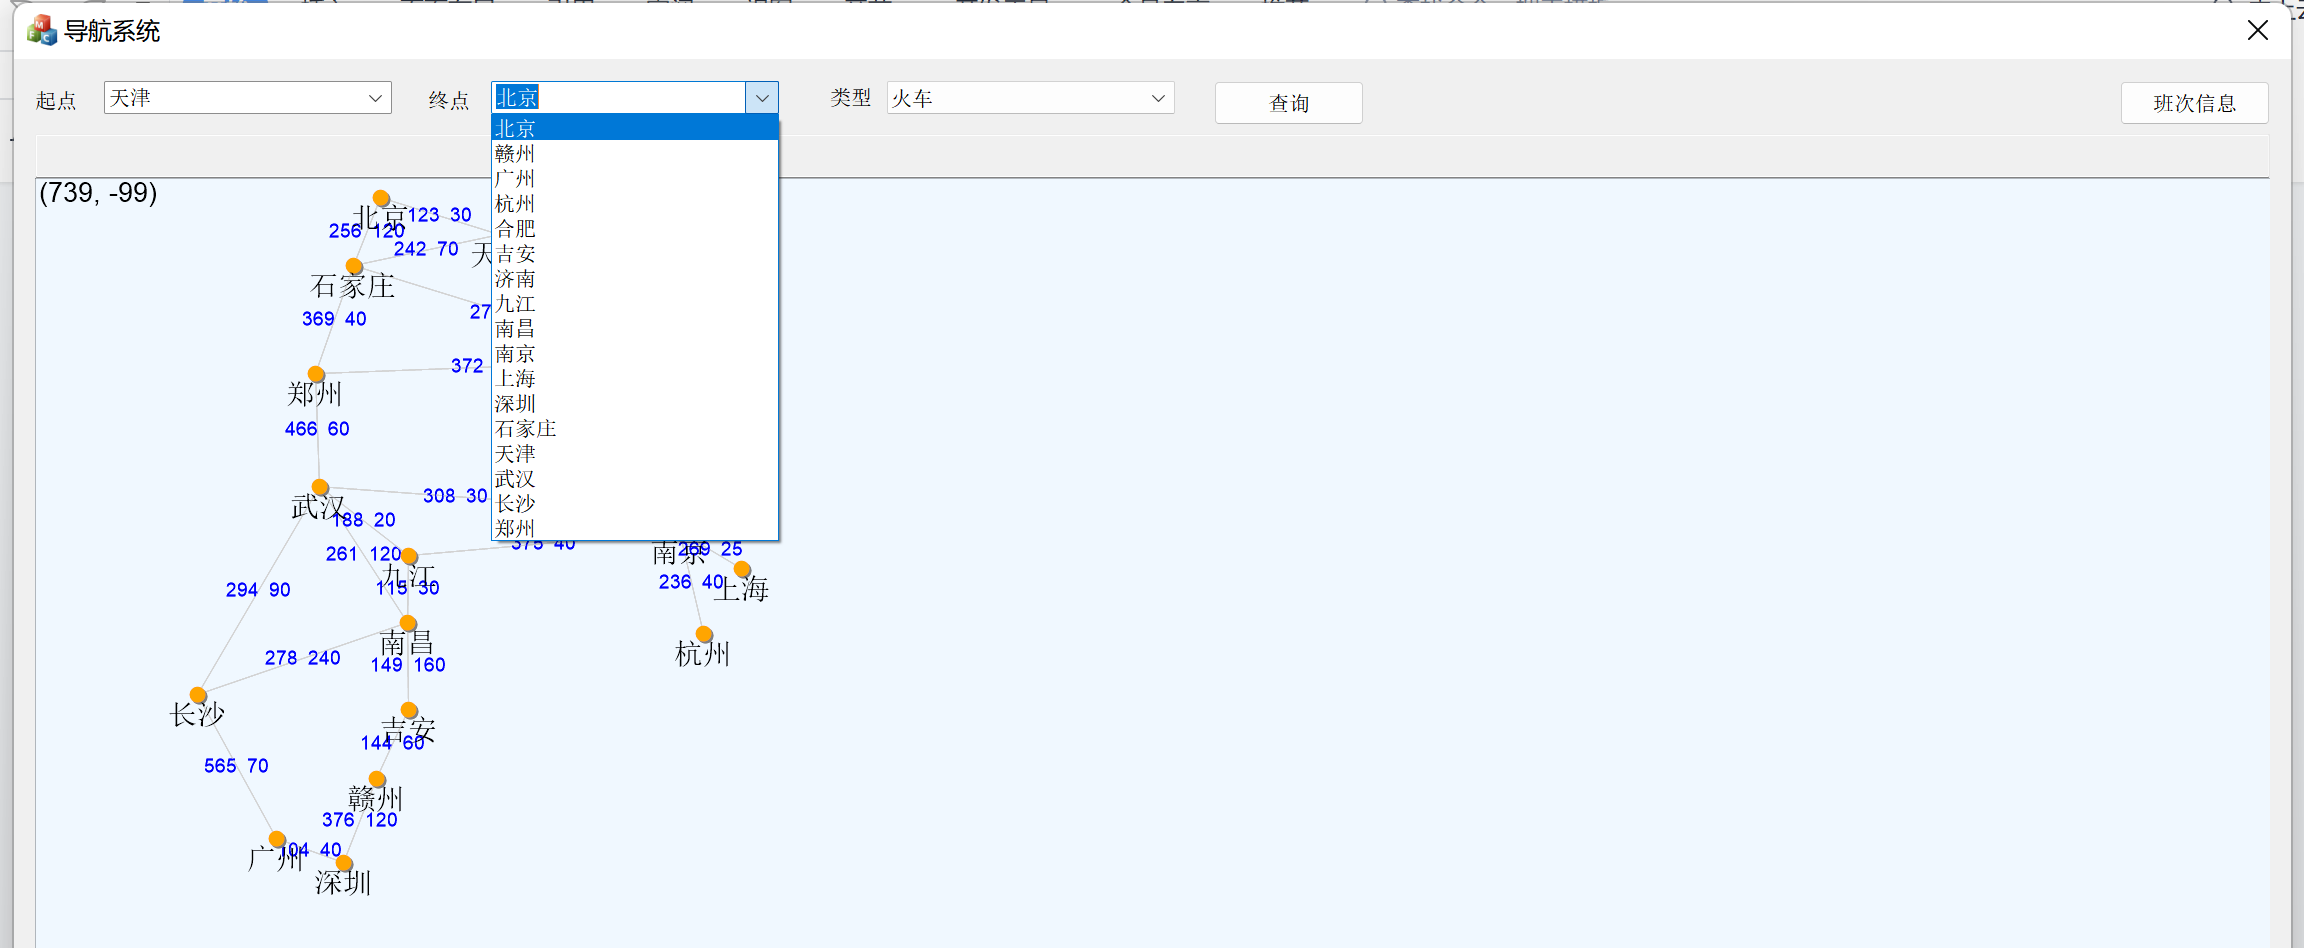Click edge label 369 40

pos(334,319)
